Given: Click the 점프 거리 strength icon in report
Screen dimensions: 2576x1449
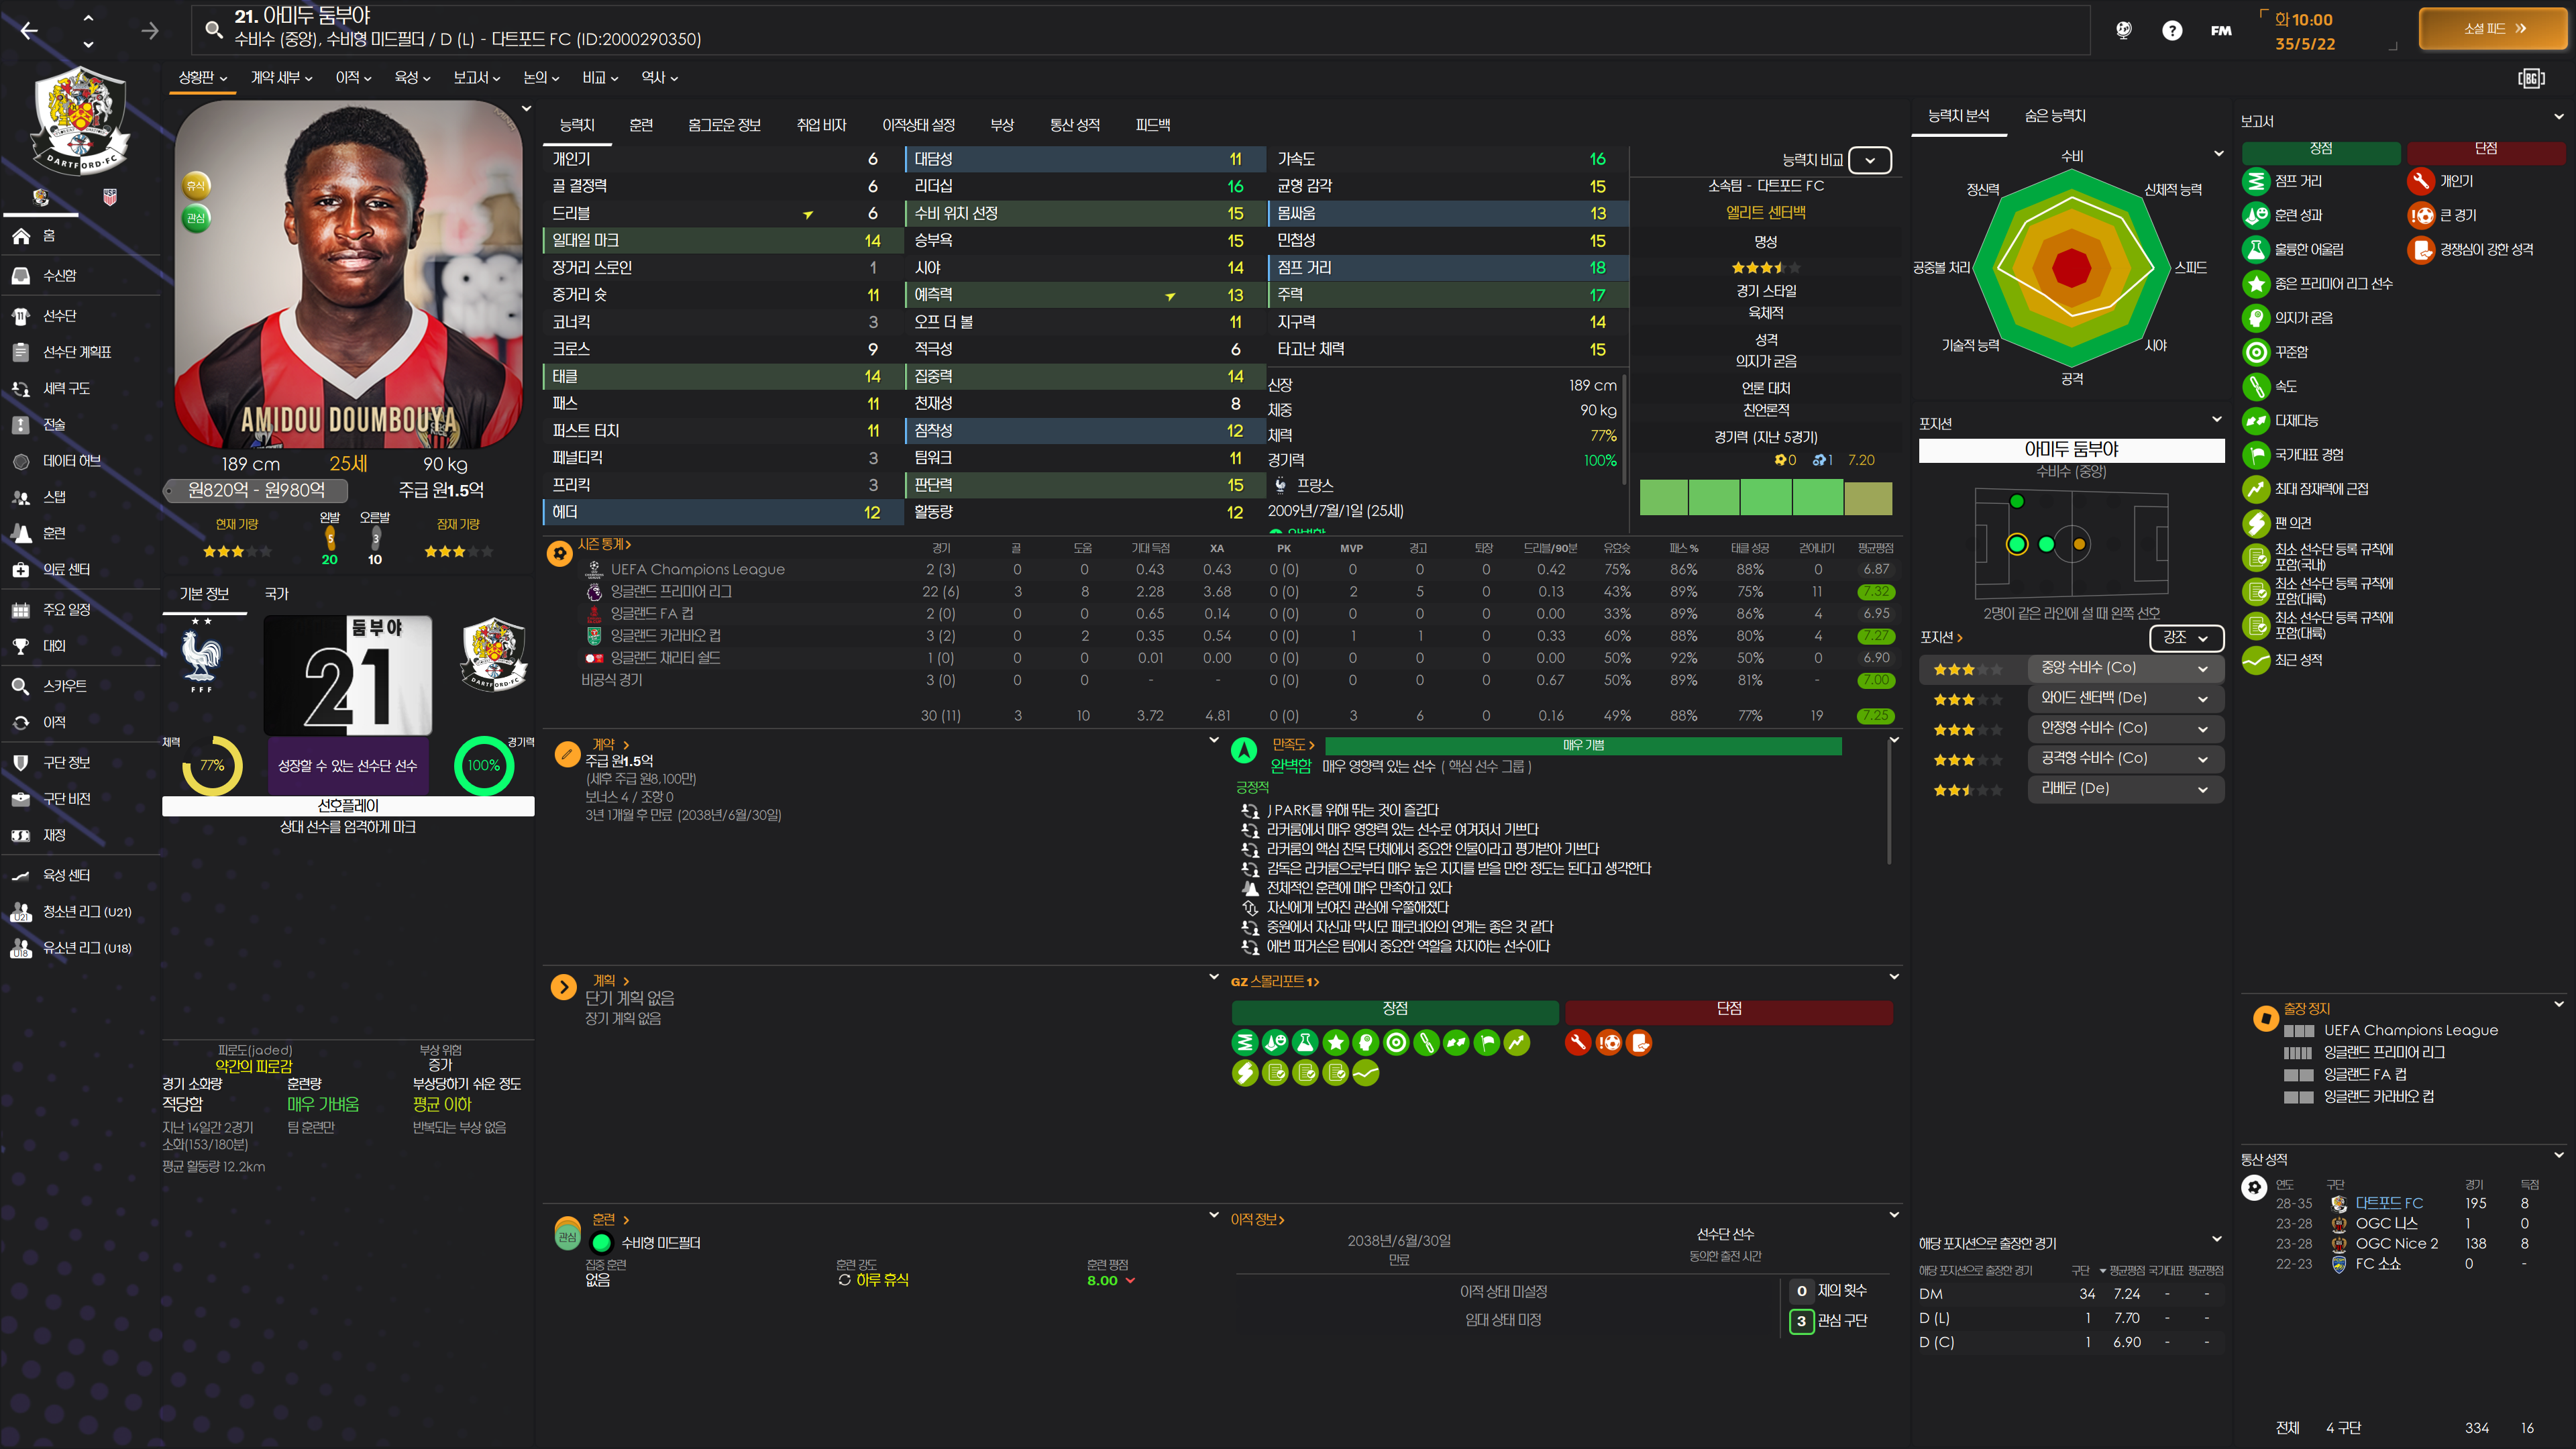Looking at the screenshot, I should [2256, 181].
